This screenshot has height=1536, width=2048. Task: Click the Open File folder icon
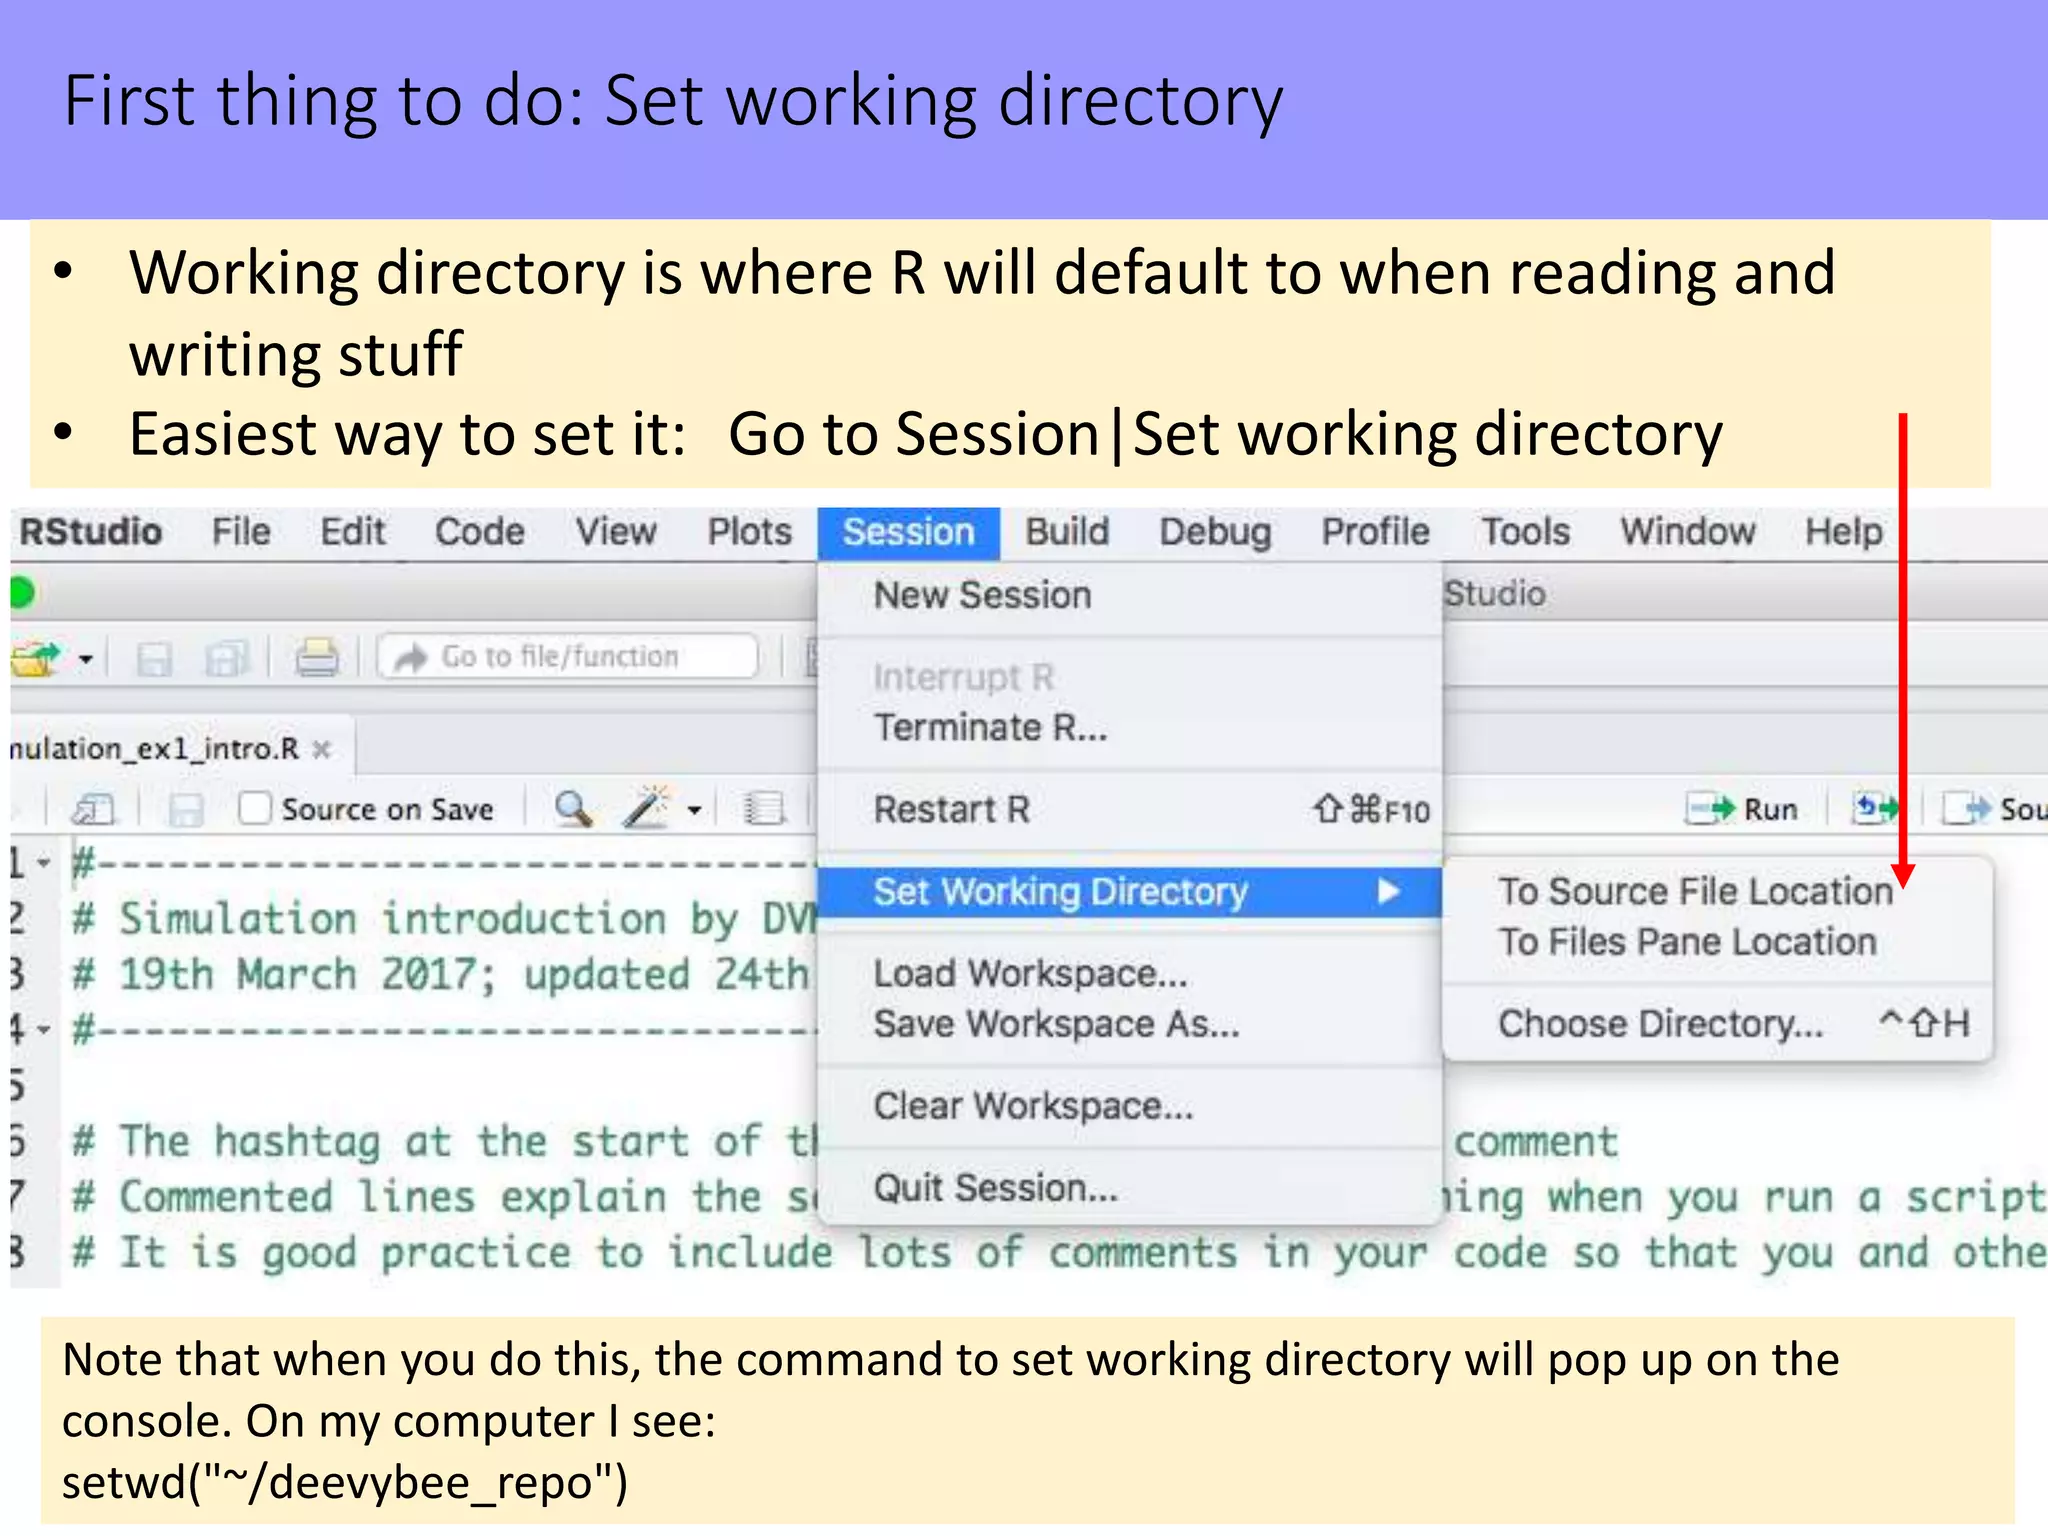[37, 659]
